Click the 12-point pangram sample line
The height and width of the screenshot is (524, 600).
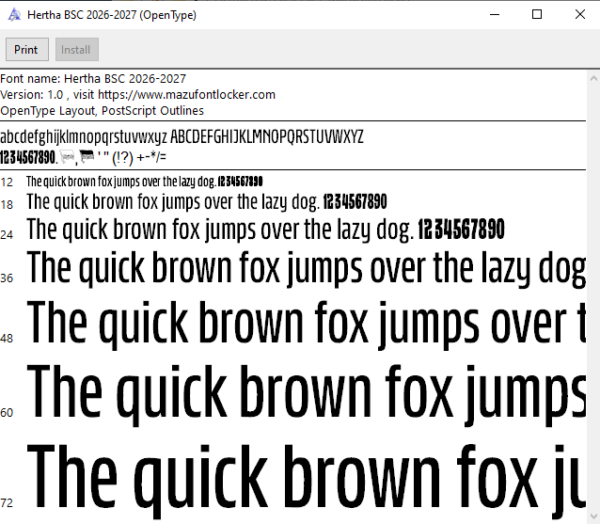tap(144, 182)
